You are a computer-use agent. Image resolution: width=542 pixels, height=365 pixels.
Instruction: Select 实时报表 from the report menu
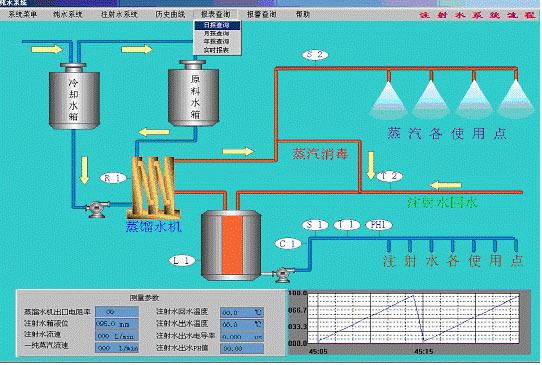pos(217,50)
